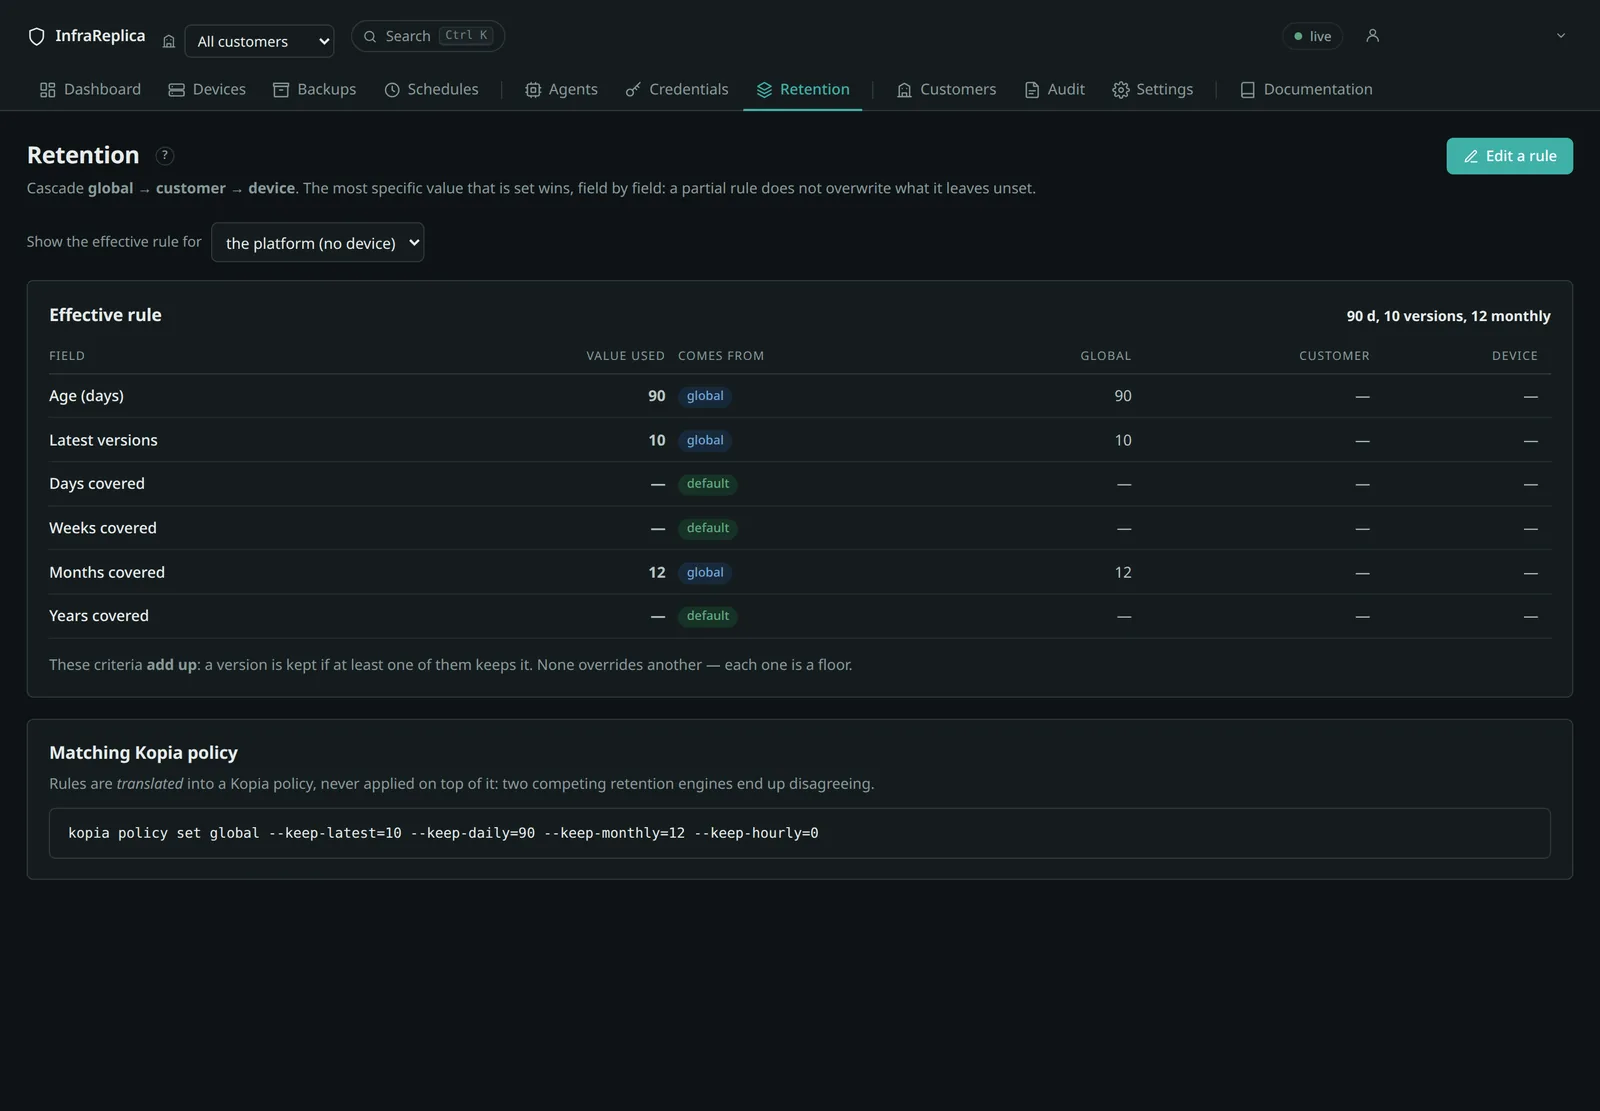Click the Latest versions field label

[103, 440]
